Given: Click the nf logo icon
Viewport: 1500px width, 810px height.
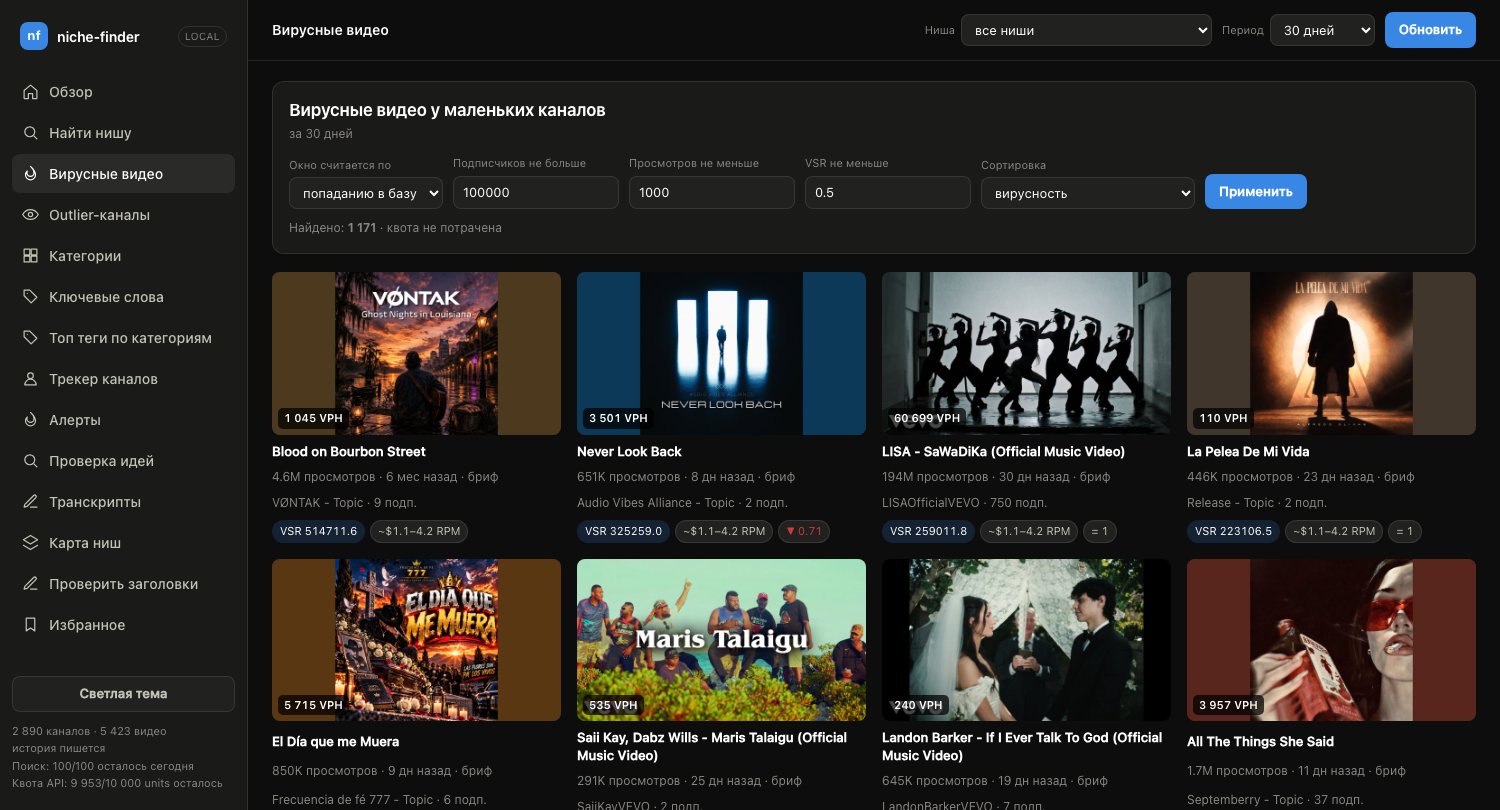Looking at the screenshot, I should pyautogui.click(x=34, y=36).
